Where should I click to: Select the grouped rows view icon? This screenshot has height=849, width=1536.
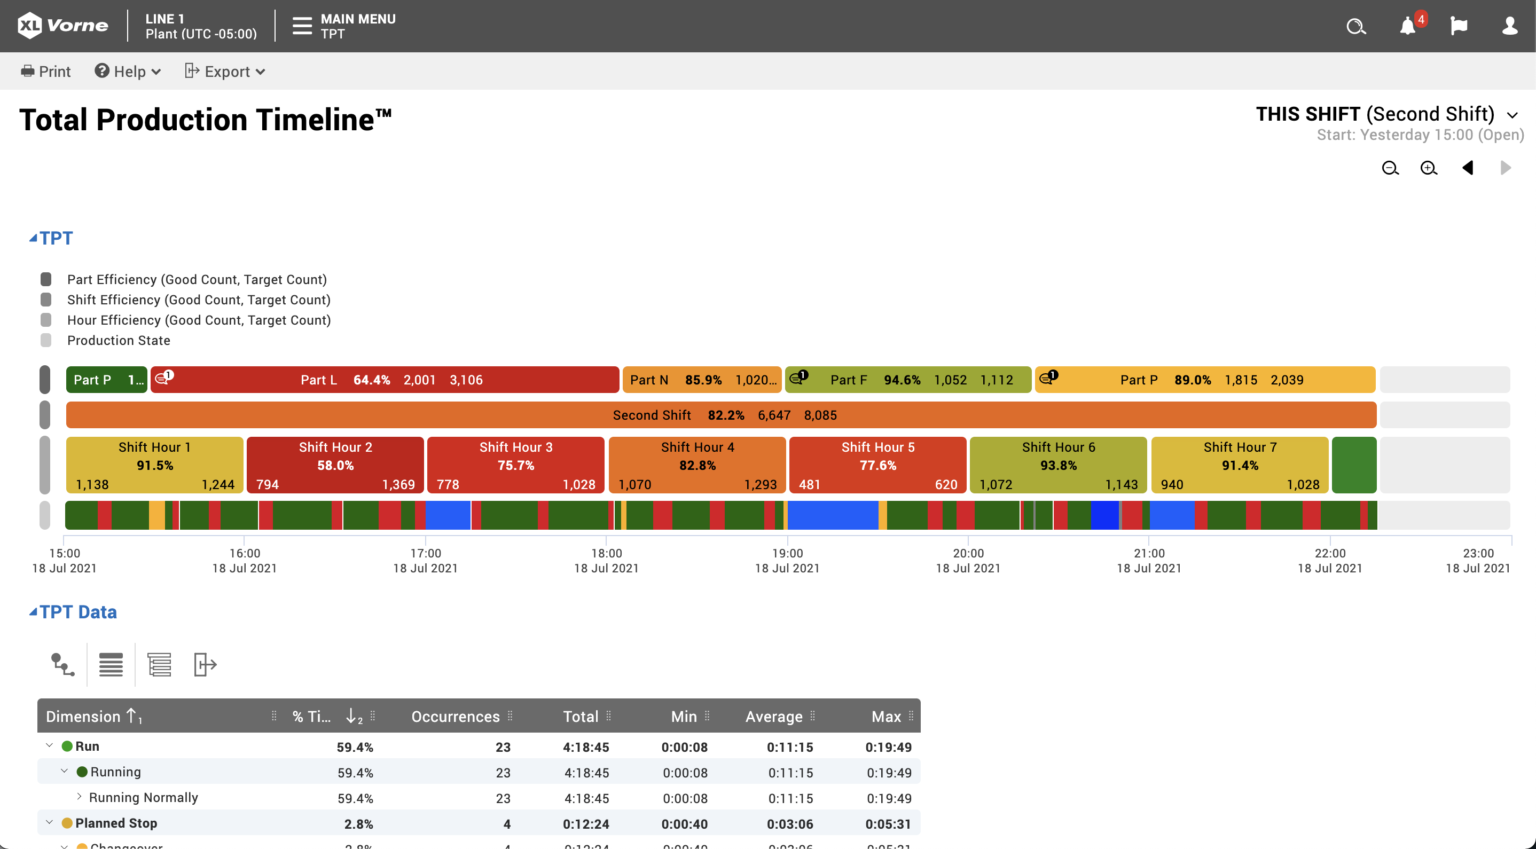click(x=159, y=664)
